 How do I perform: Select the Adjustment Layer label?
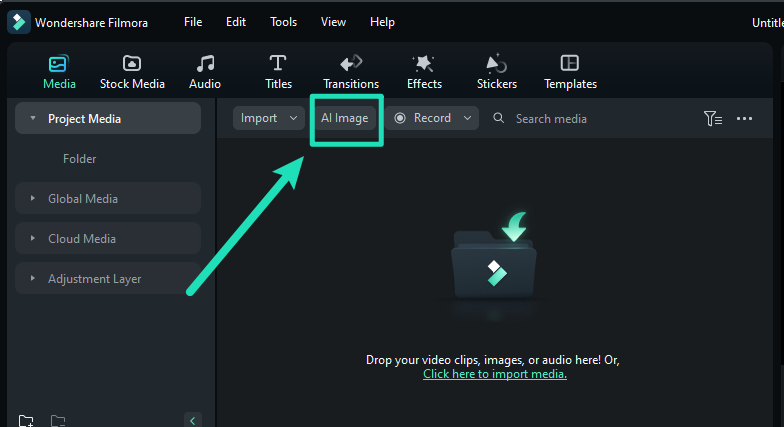(x=94, y=279)
